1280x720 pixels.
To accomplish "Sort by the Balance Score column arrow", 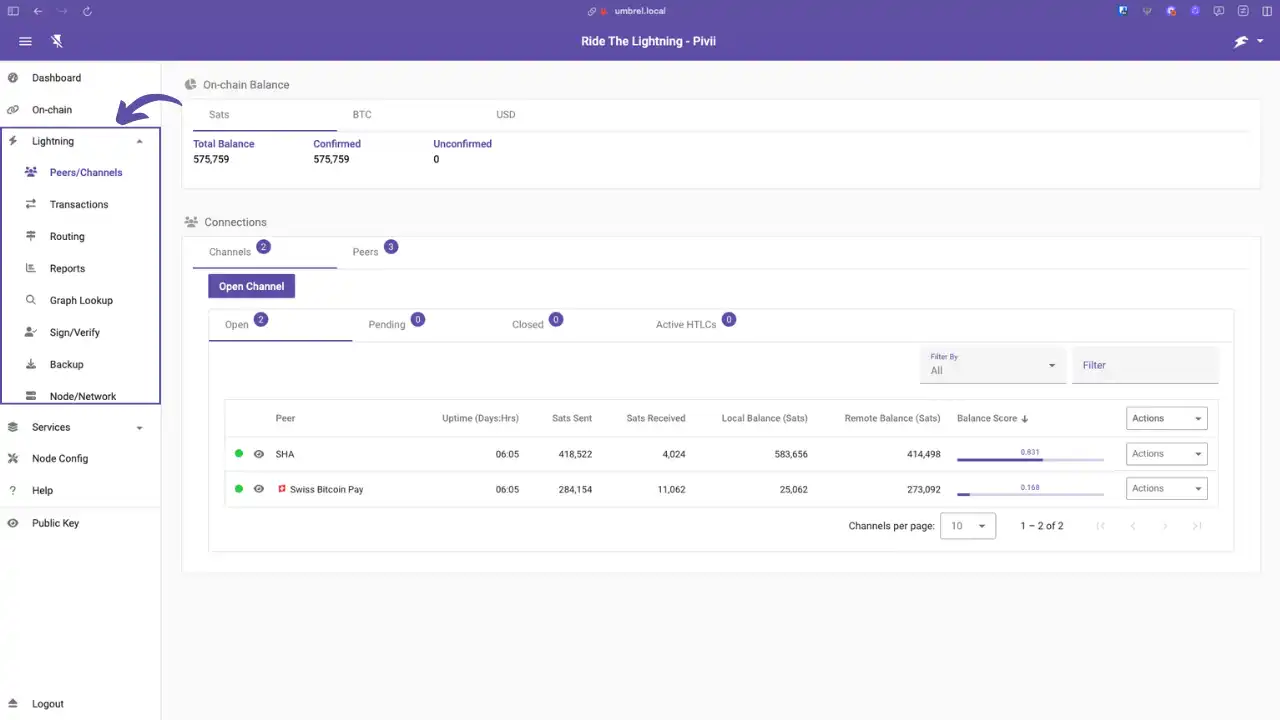I will tap(1025, 419).
